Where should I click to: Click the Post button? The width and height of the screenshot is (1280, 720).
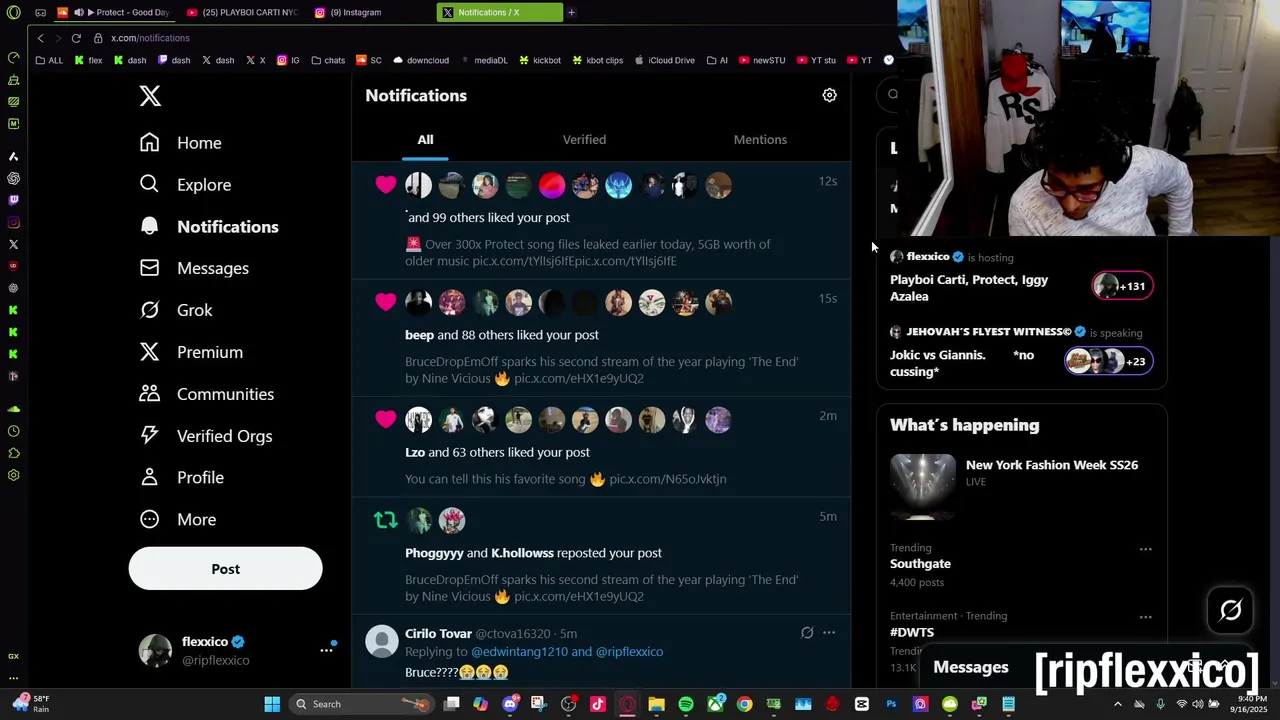(x=225, y=569)
